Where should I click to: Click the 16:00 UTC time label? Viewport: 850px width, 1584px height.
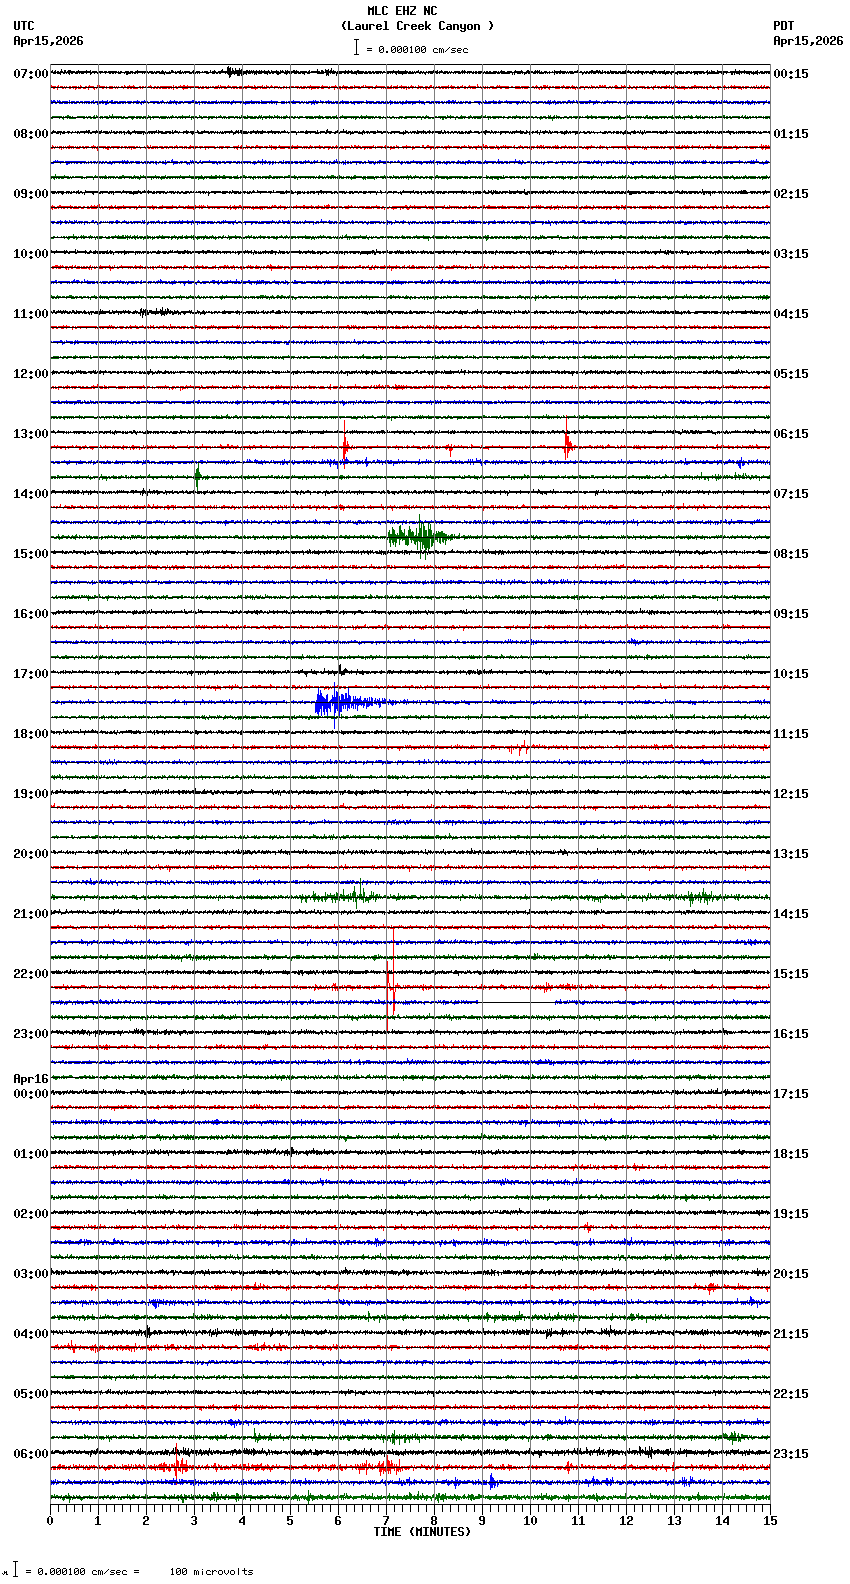(31, 614)
